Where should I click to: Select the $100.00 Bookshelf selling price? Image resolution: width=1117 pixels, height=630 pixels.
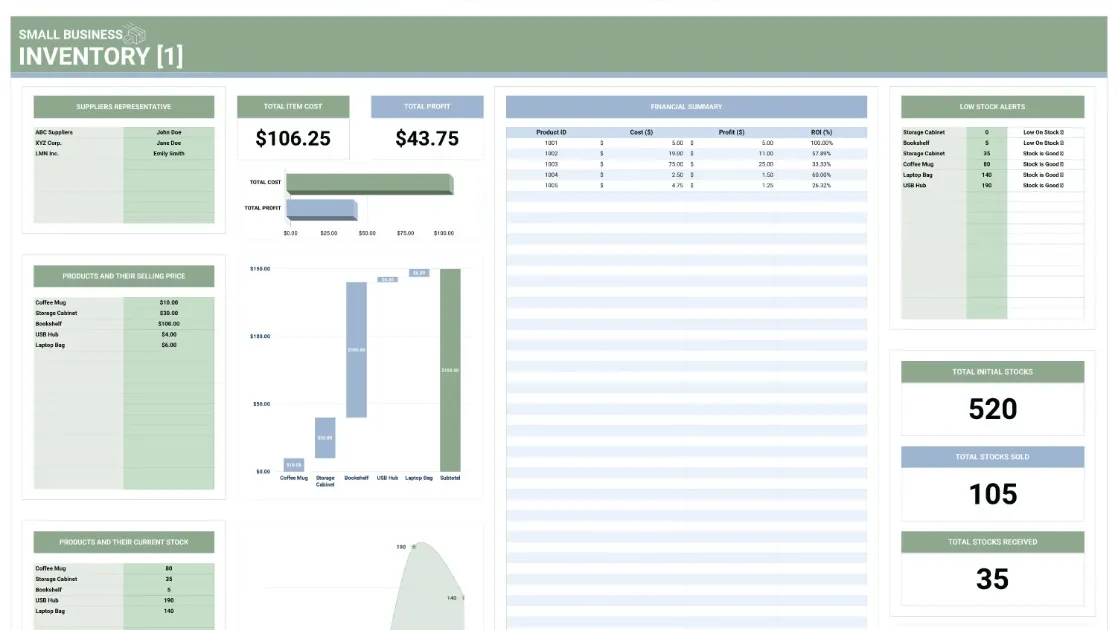(169, 324)
